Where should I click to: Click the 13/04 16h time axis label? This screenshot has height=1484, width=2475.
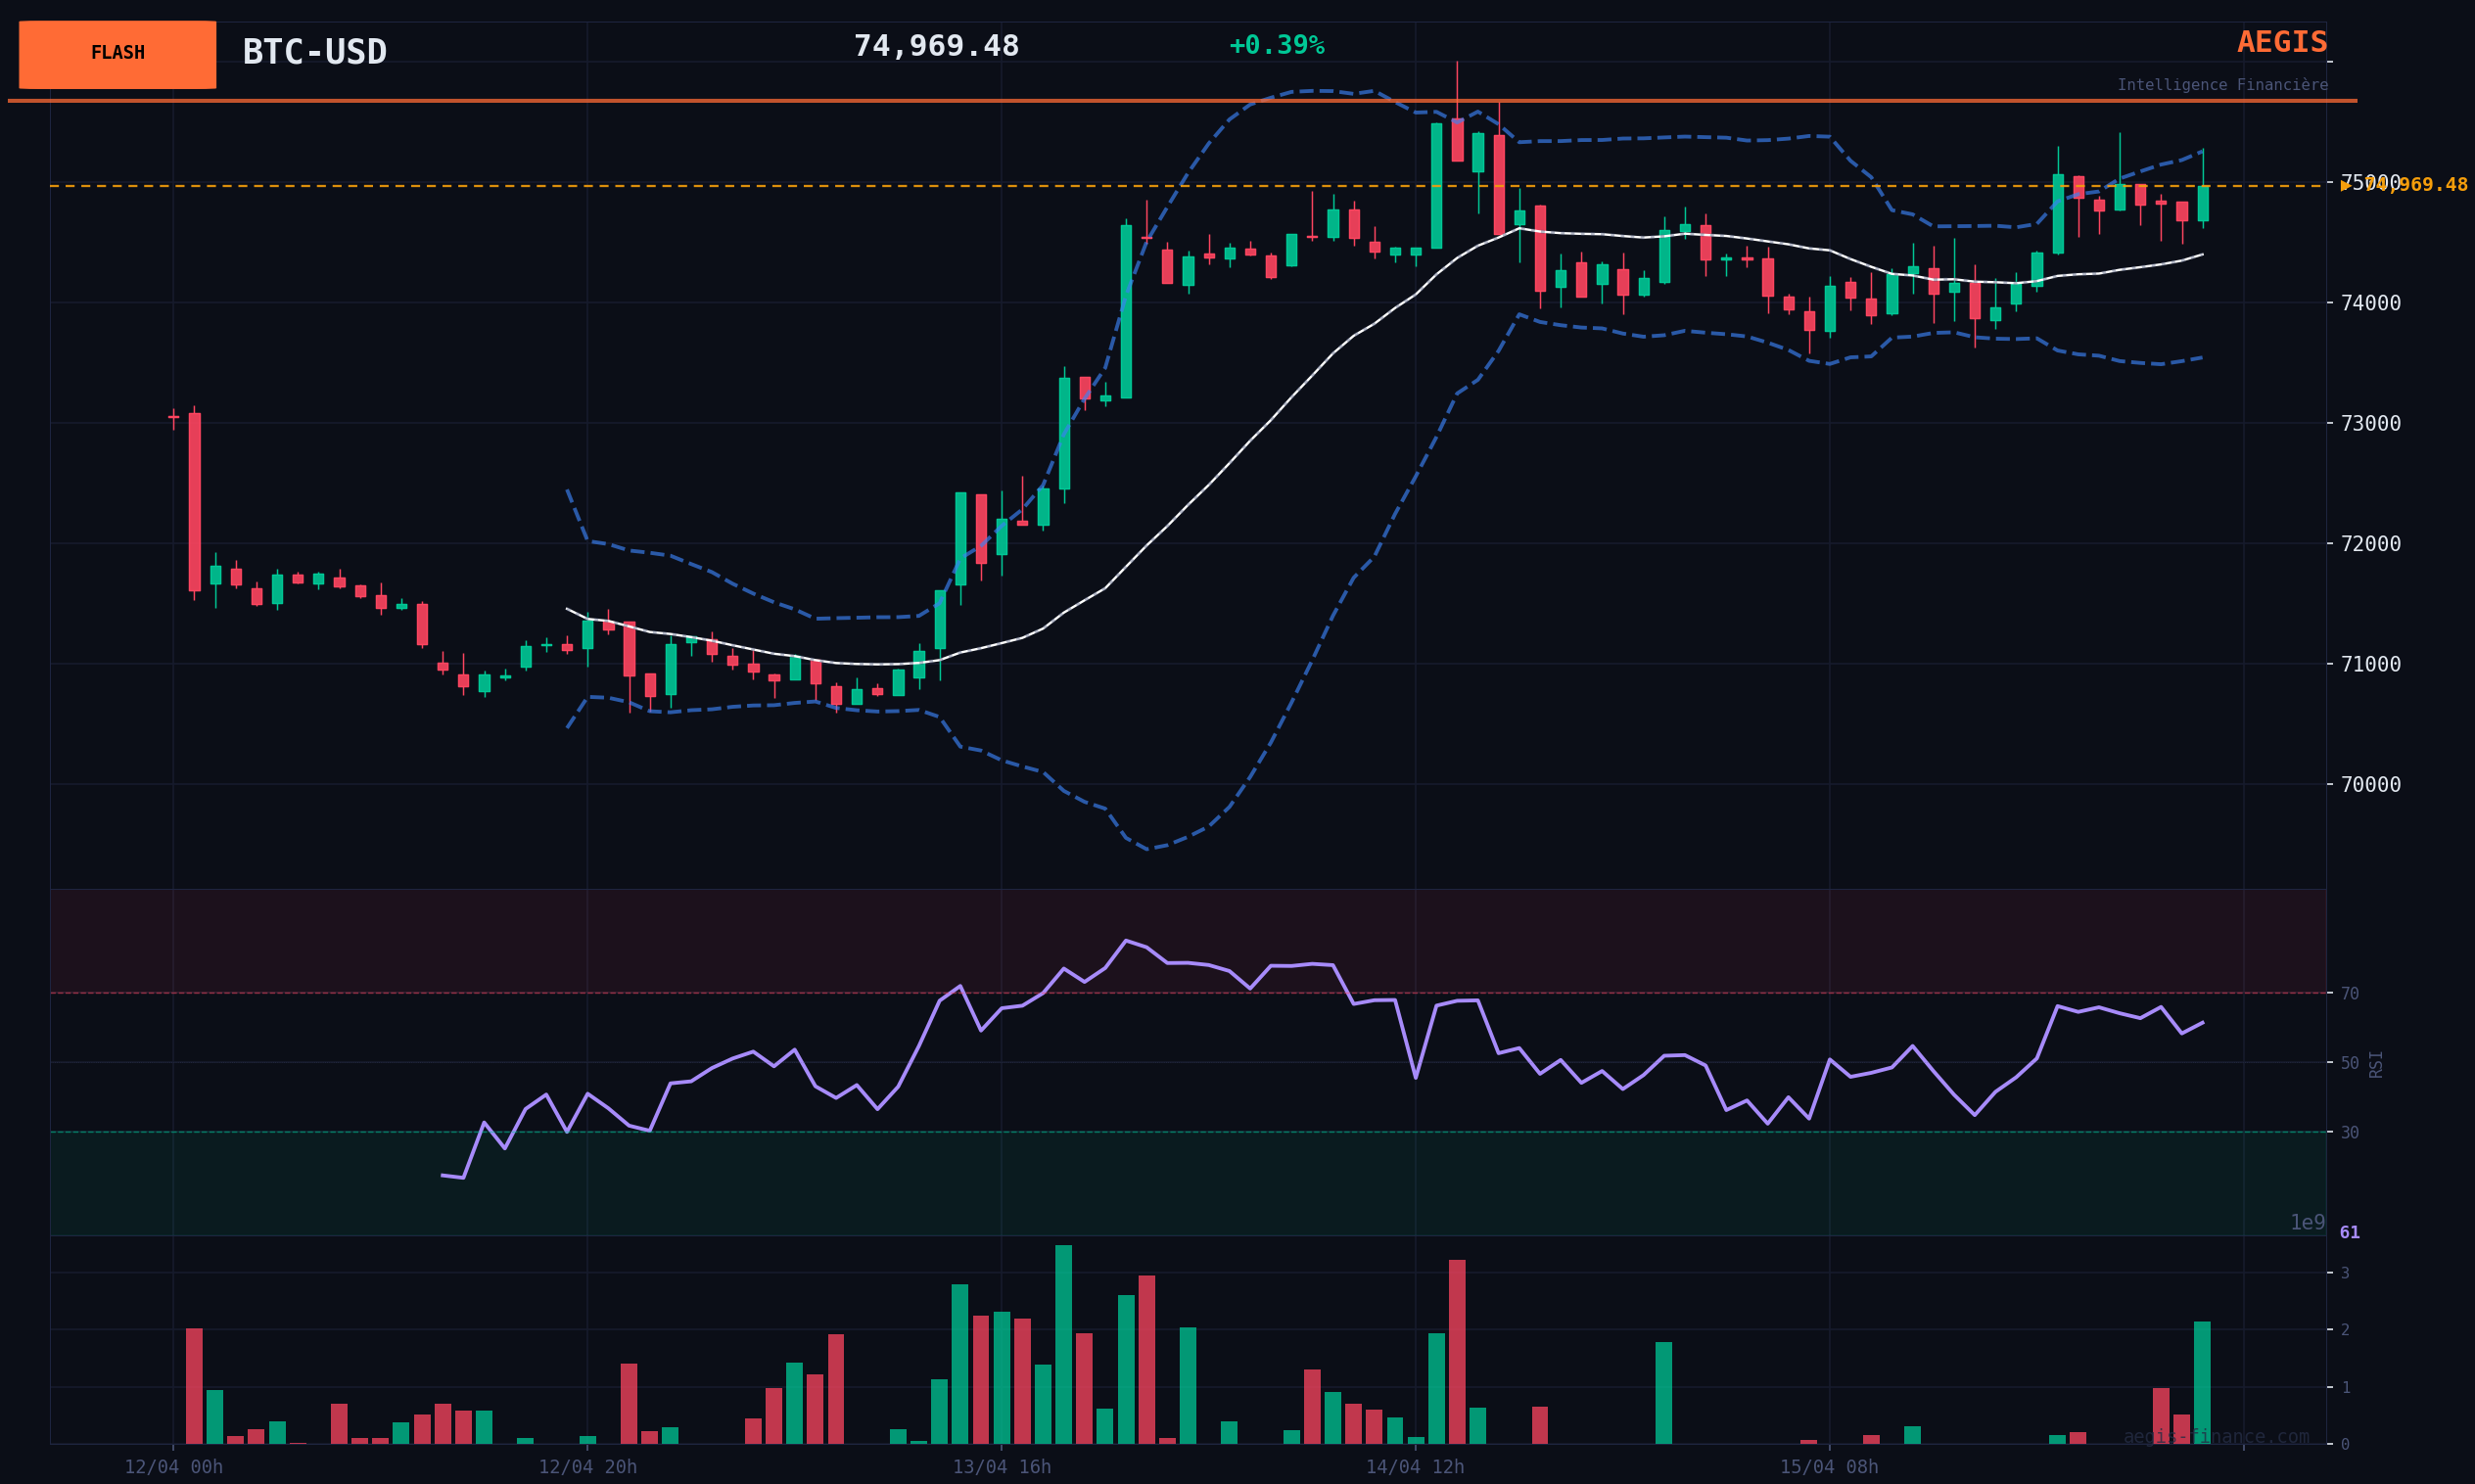point(1001,1467)
